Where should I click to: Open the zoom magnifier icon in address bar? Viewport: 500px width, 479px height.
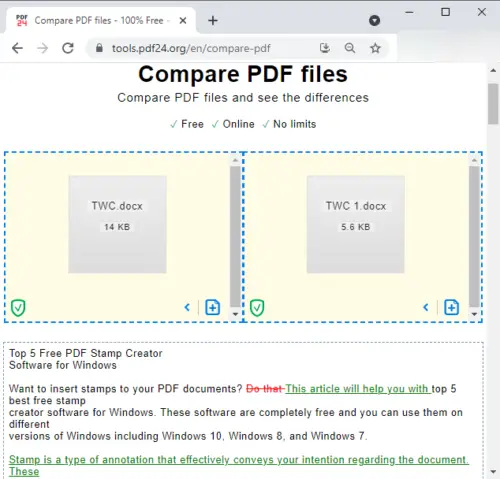350,48
